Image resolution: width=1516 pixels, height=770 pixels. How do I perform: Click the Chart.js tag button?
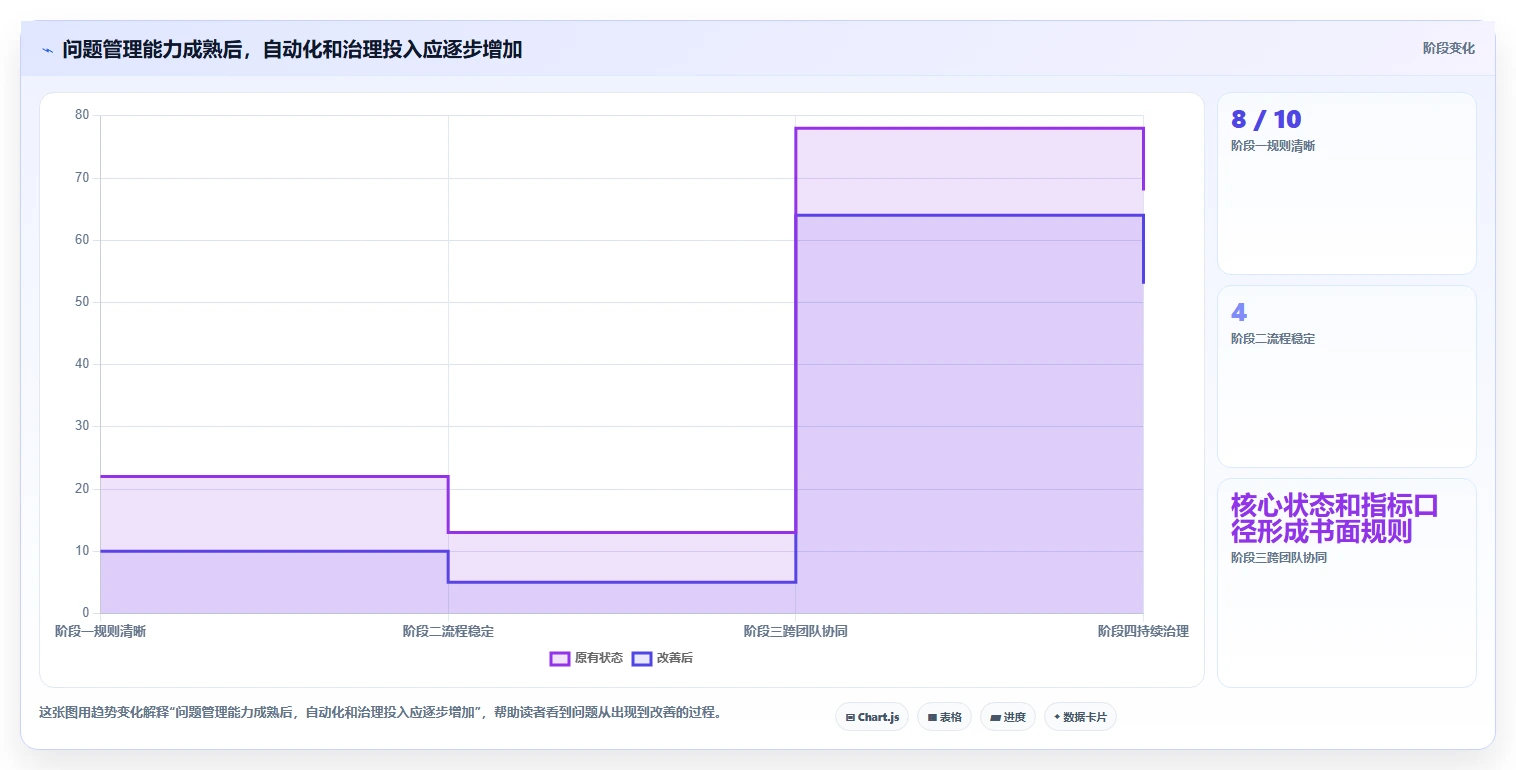(x=872, y=717)
